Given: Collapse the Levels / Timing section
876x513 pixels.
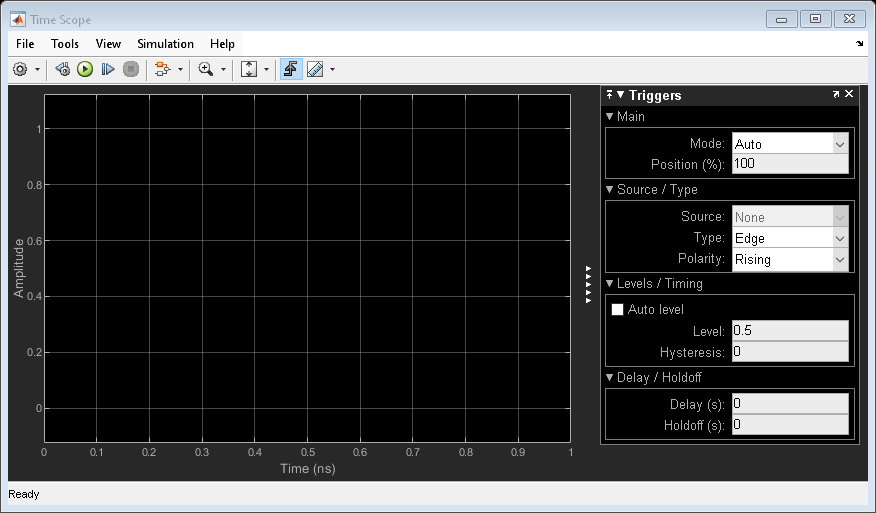Looking at the screenshot, I should click(x=611, y=283).
